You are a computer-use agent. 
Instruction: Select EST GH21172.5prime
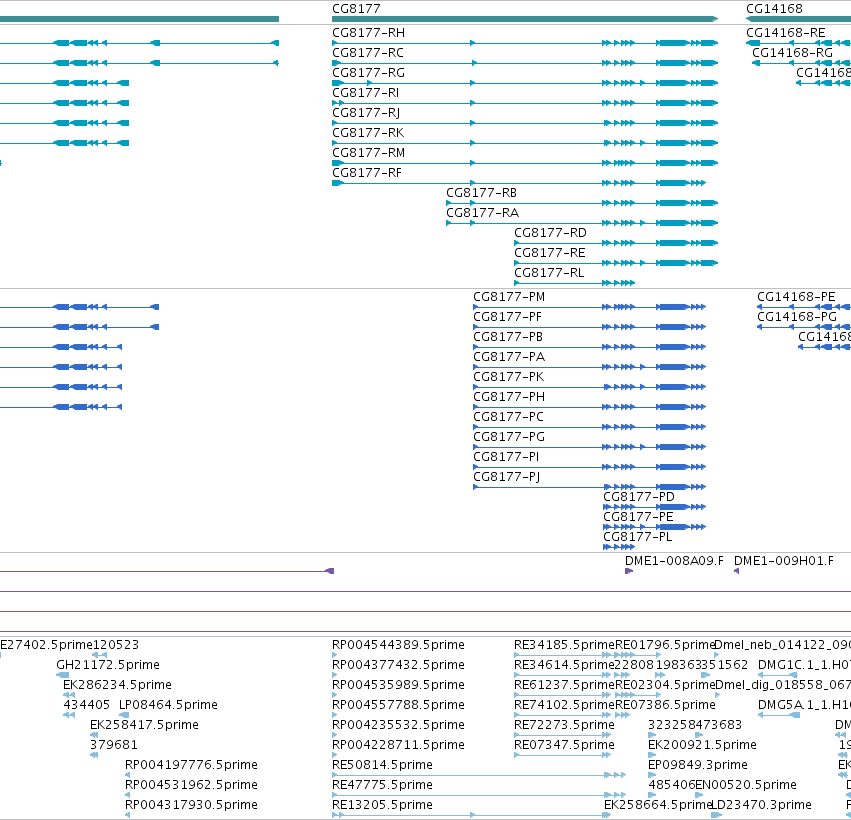(108, 665)
